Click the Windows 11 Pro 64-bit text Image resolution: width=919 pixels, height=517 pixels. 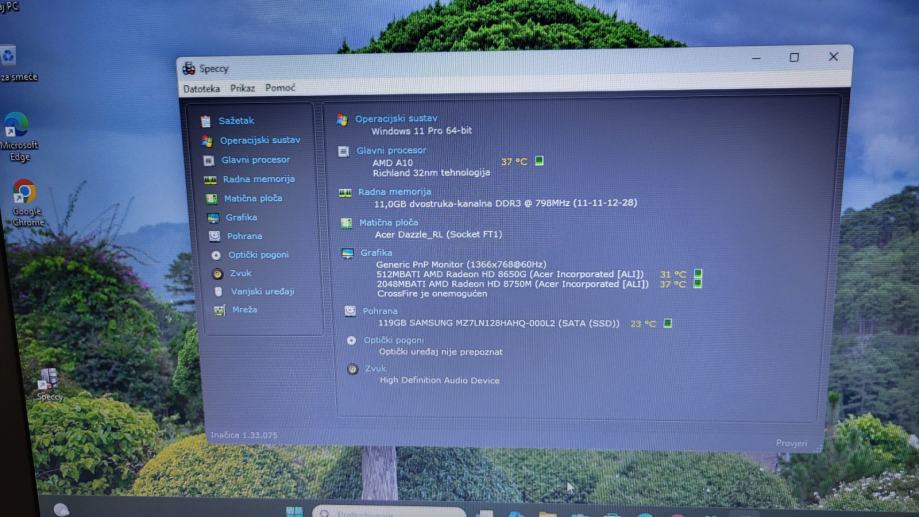click(421, 131)
